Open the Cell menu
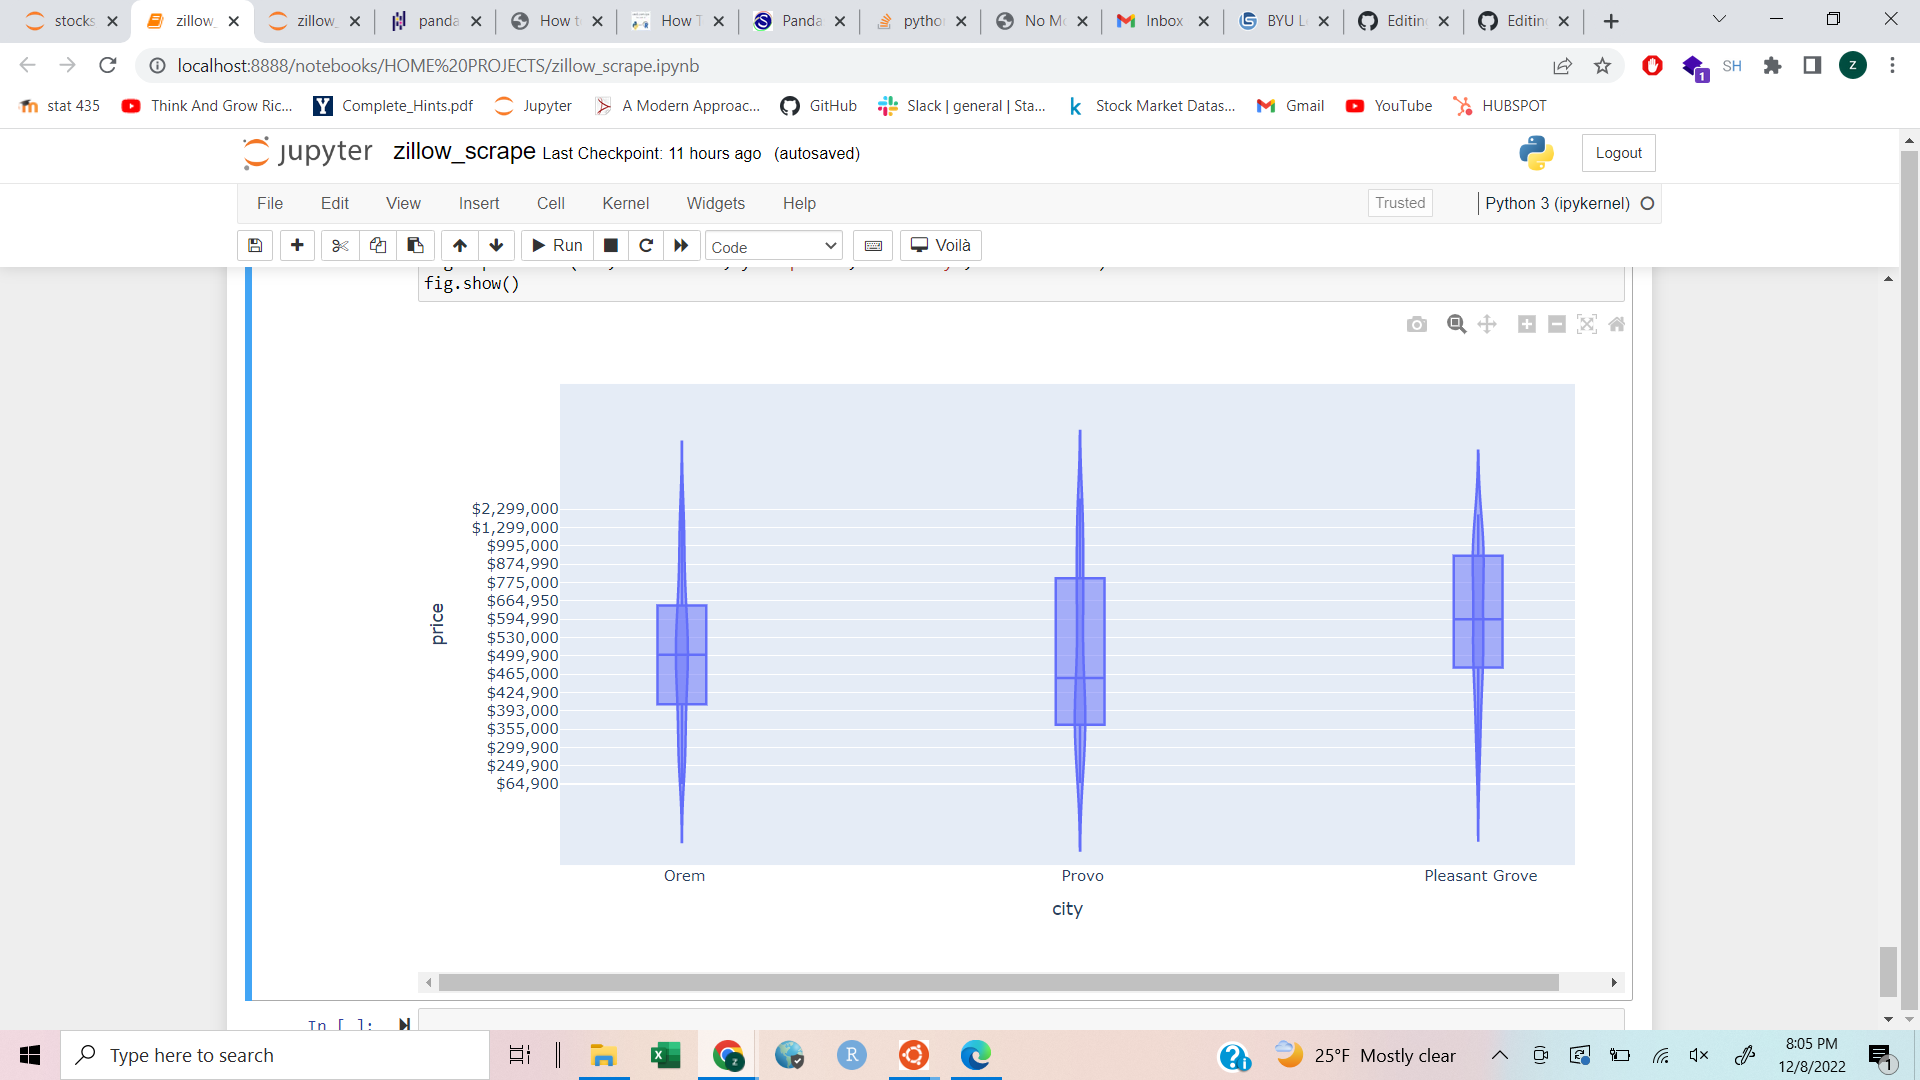 [x=550, y=203]
